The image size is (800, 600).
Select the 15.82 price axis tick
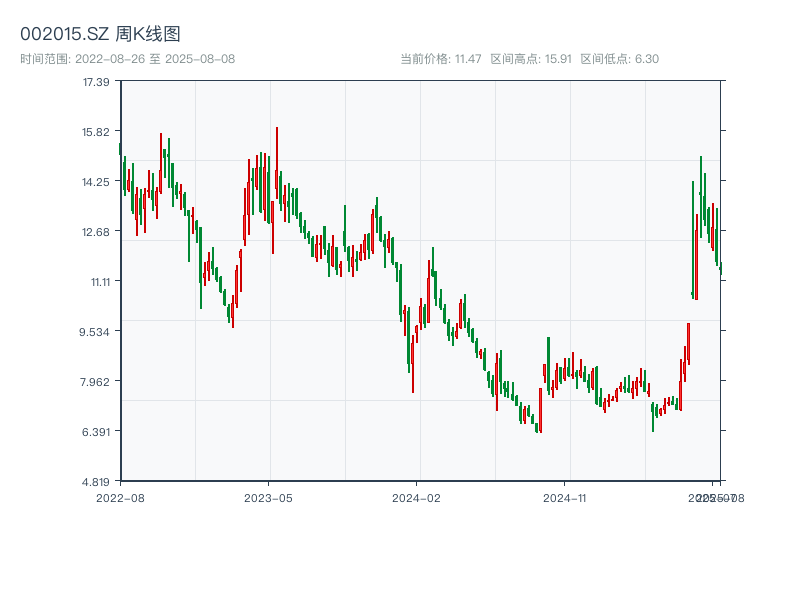pyautogui.click(x=96, y=131)
